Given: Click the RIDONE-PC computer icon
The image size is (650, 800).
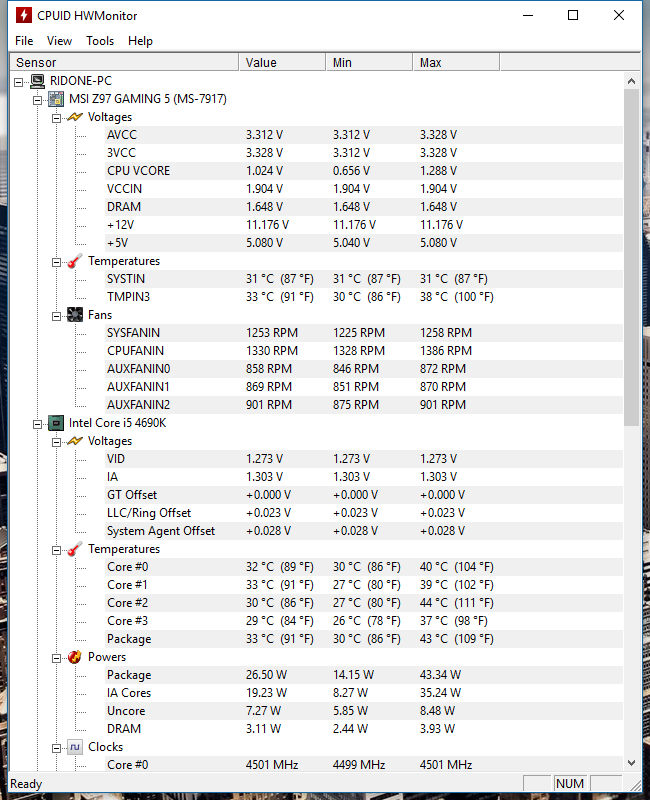Looking at the screenshot, I should click(37, 81).
